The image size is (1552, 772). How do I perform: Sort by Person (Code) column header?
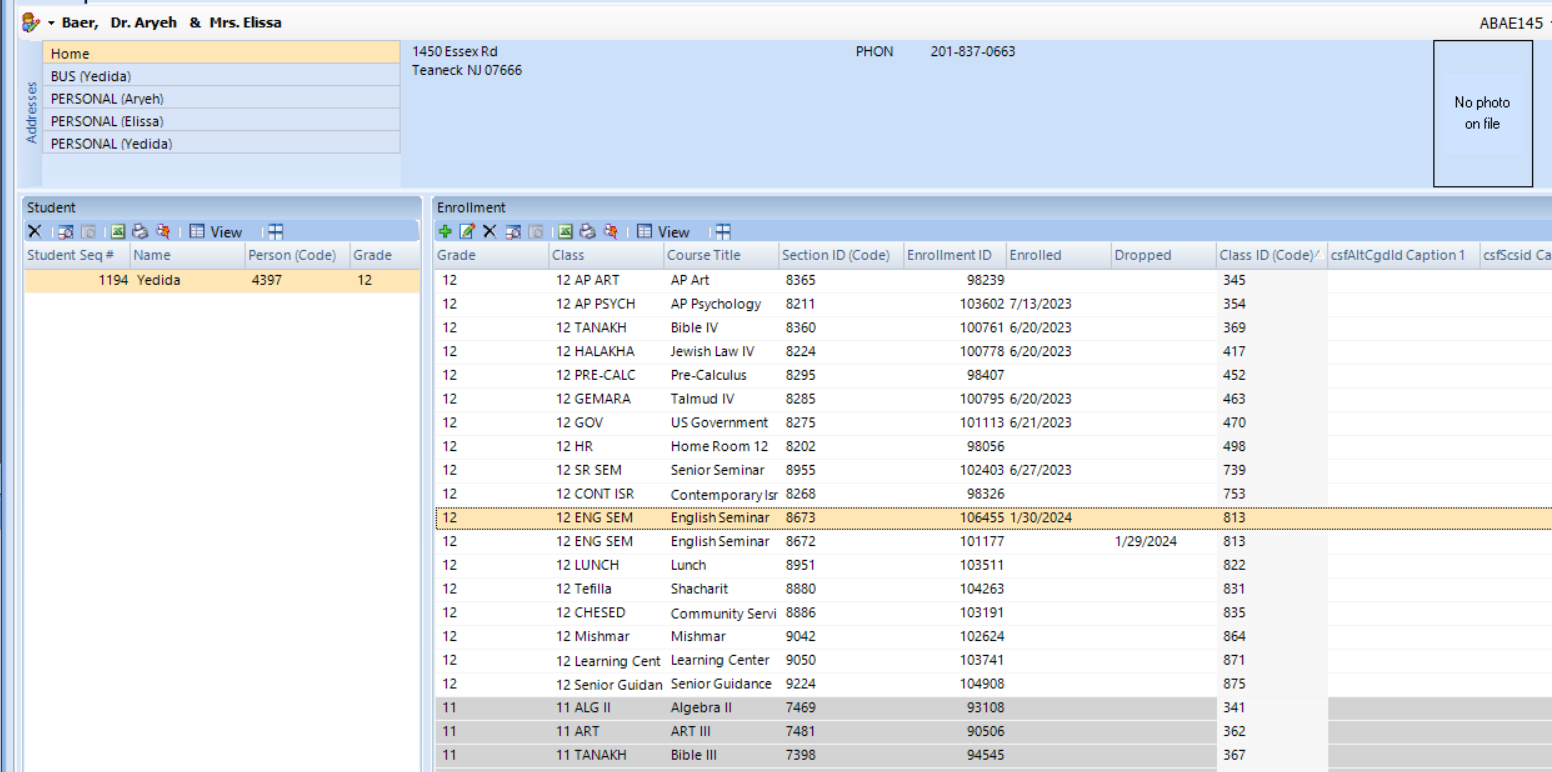coord(297,255)
